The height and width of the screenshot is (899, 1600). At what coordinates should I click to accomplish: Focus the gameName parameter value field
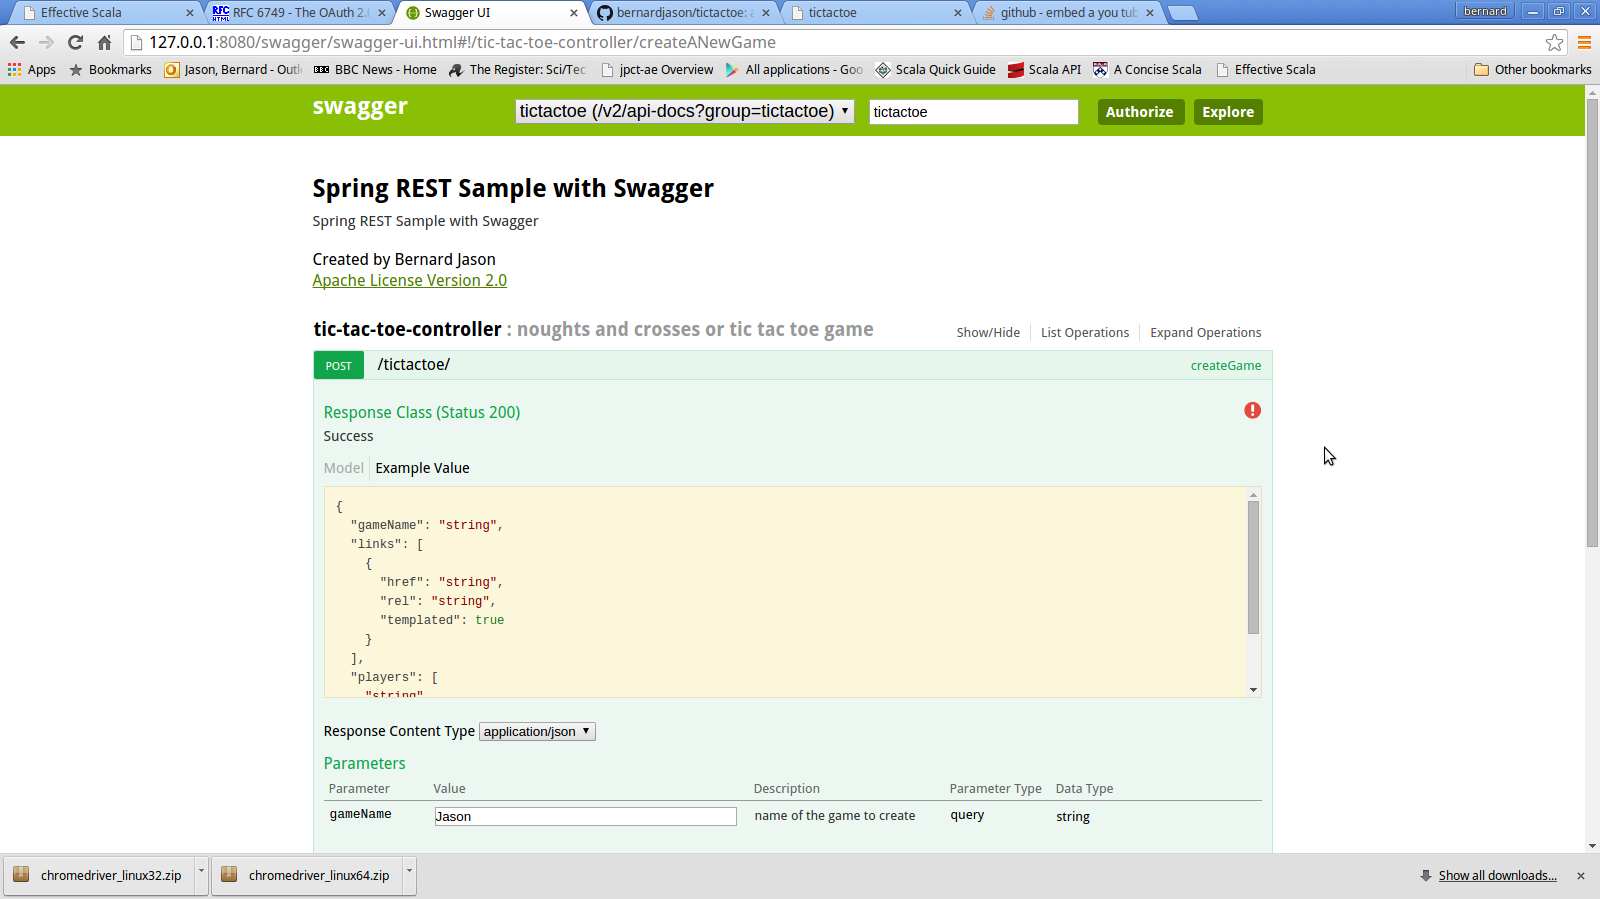pyautogui.click(x=585, y=817)
